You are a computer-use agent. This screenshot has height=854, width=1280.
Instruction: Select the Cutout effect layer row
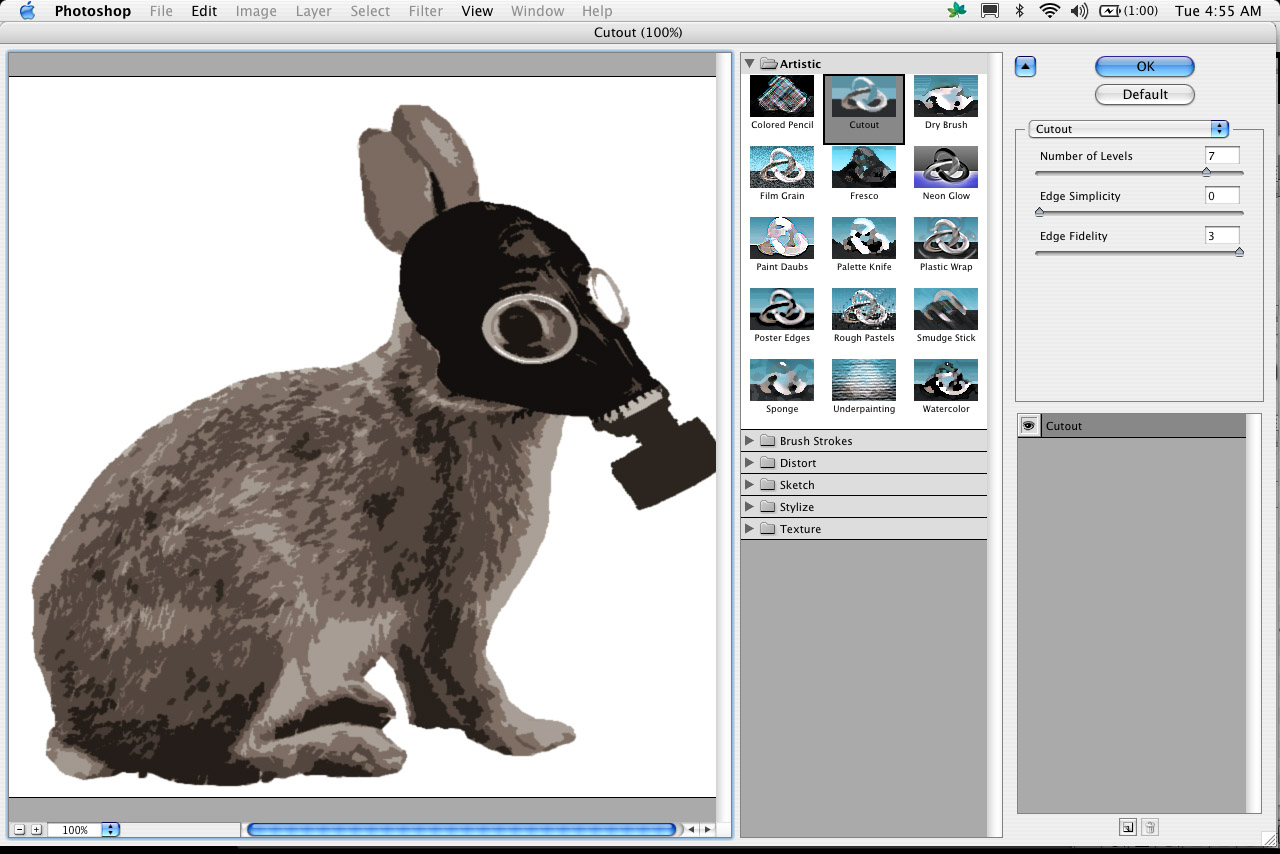[x=1132, y=426]
